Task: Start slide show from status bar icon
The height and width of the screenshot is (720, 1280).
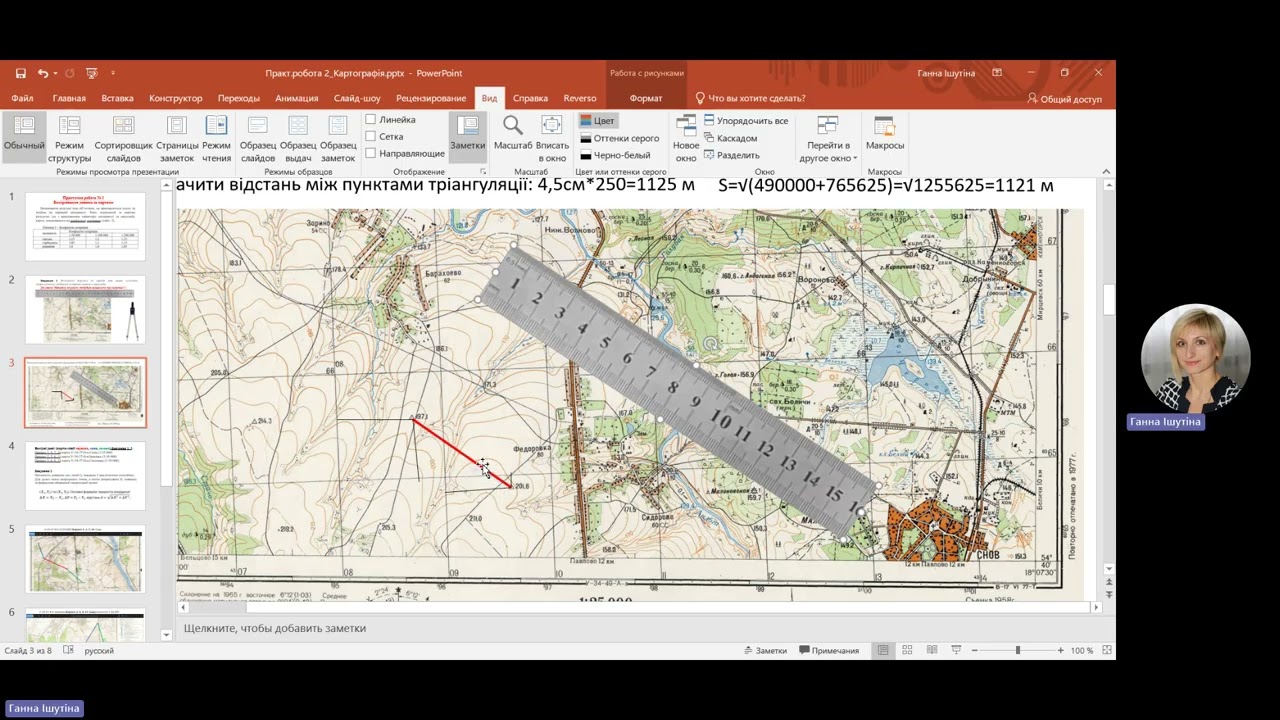Action: coord(956,650)
